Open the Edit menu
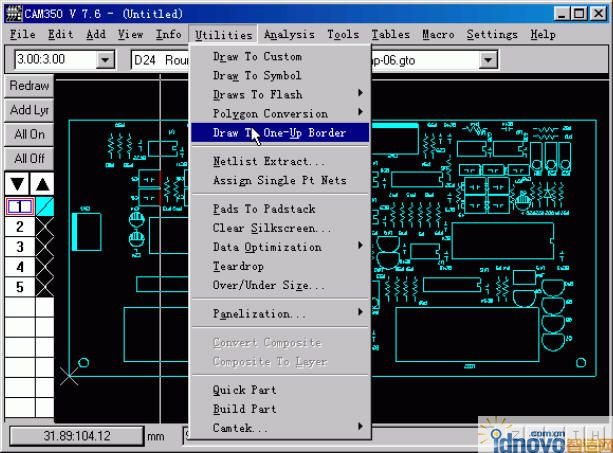Screen dimensions: 613x453 (61, 34)
